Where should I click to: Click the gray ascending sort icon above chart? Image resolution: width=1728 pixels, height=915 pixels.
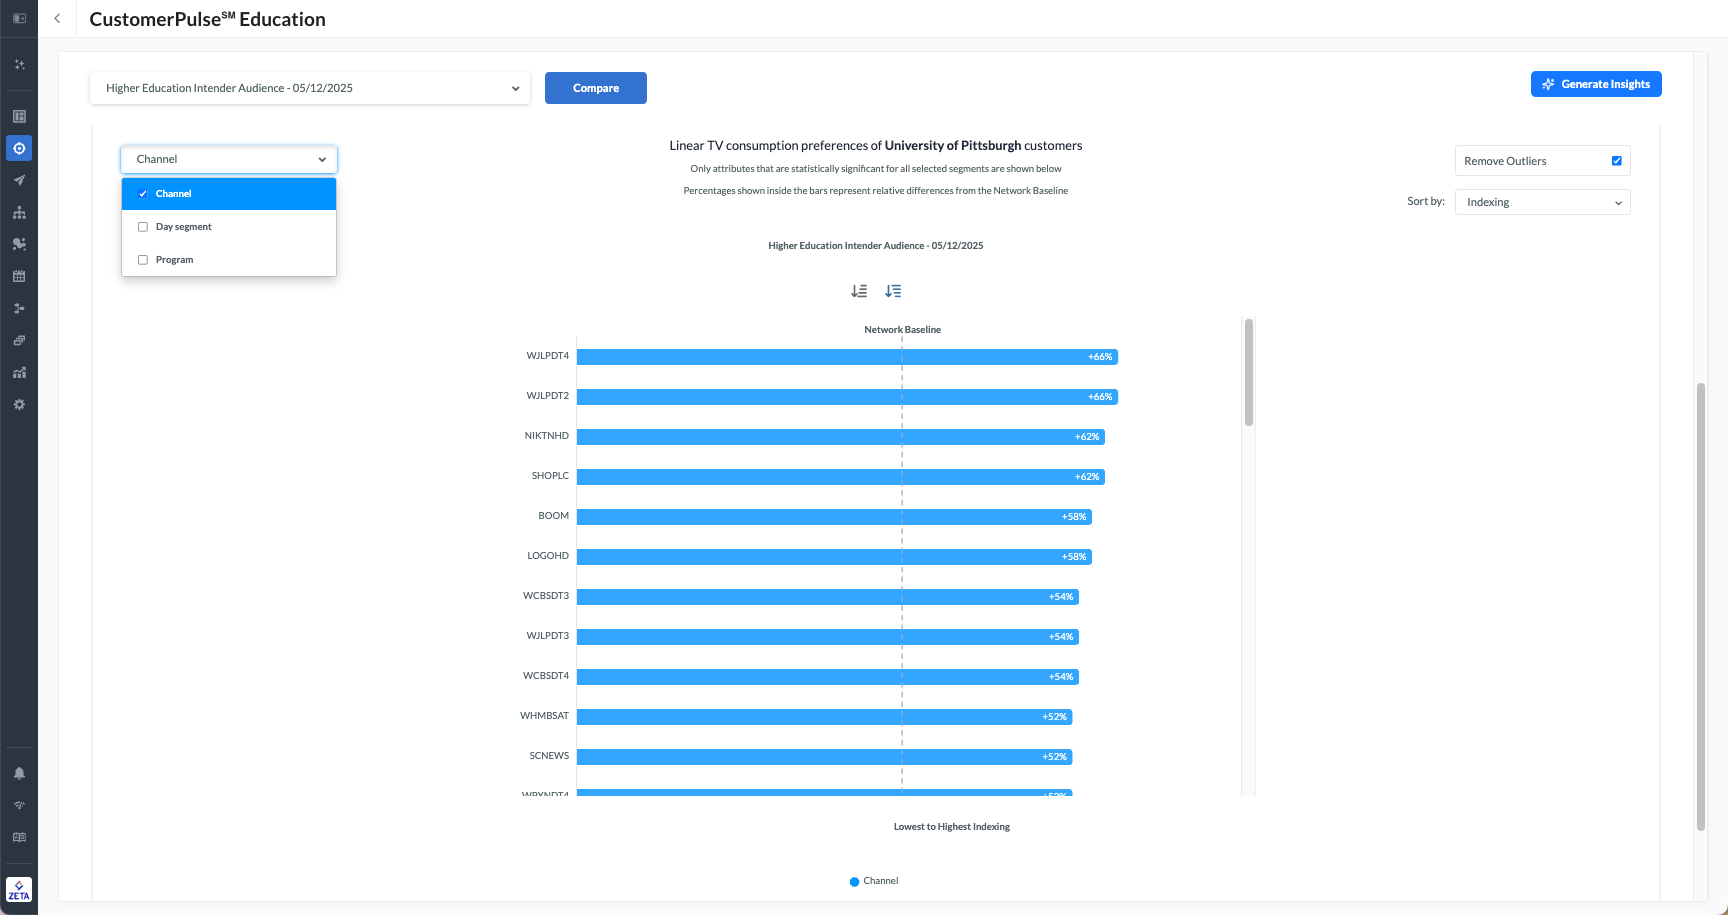(x=859, y=291)
